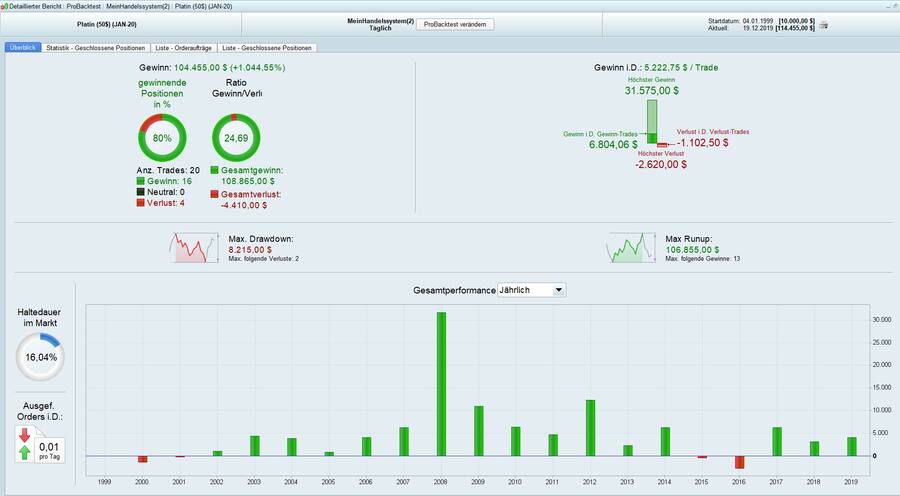Click the green up arrow order icon
The image size is (900, 496).
(24, 453)
